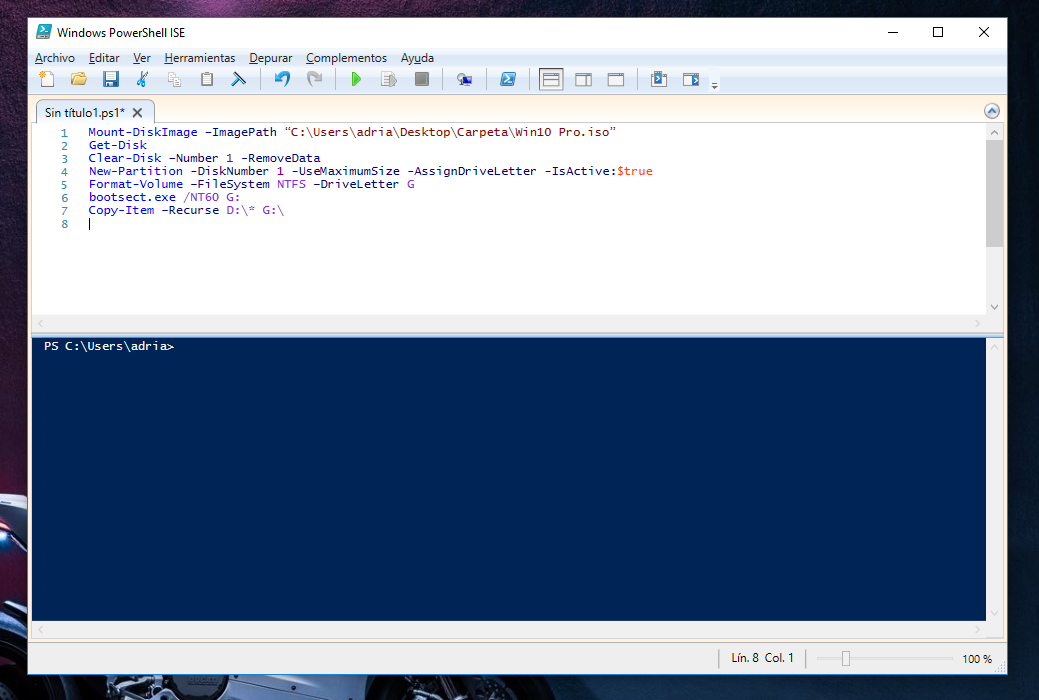This screenshot has height=700, width=1039.
Task: Open a script using the folder icon
Action: pos(79,80)
